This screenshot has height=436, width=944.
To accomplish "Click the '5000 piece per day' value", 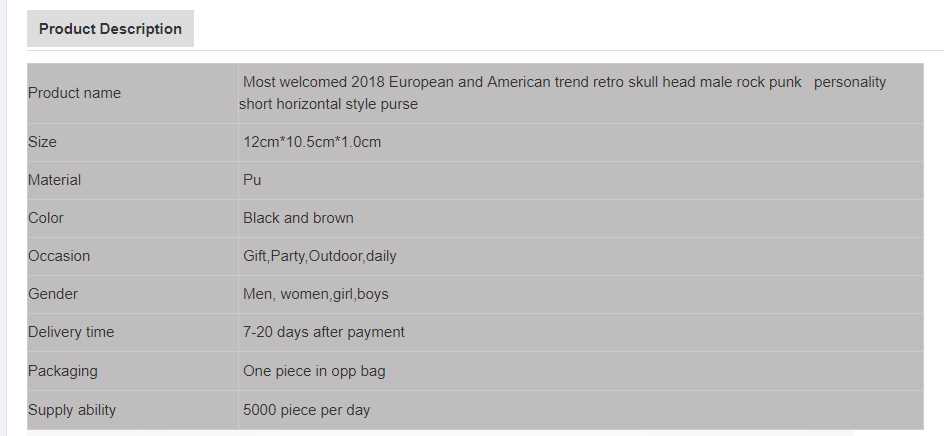I will [x=306, y=410].
